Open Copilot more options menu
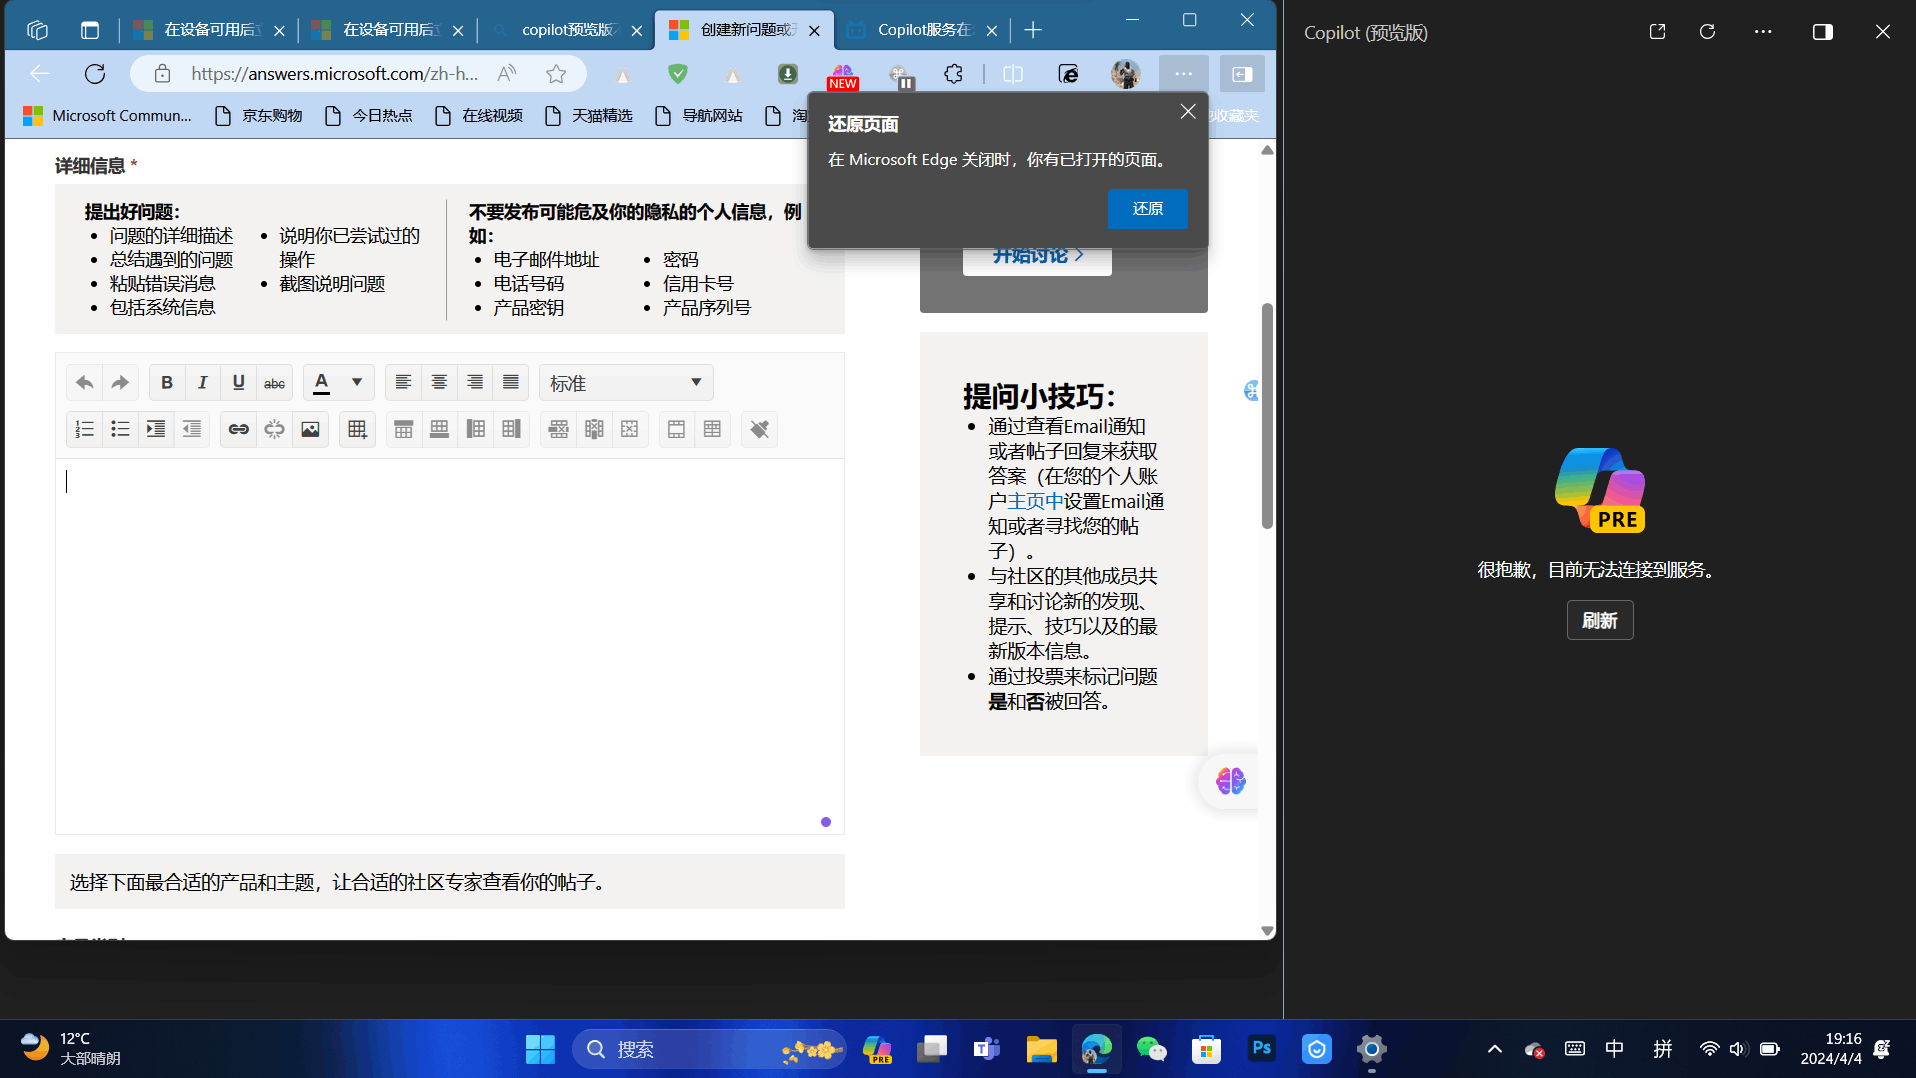 pos(1763,32)
